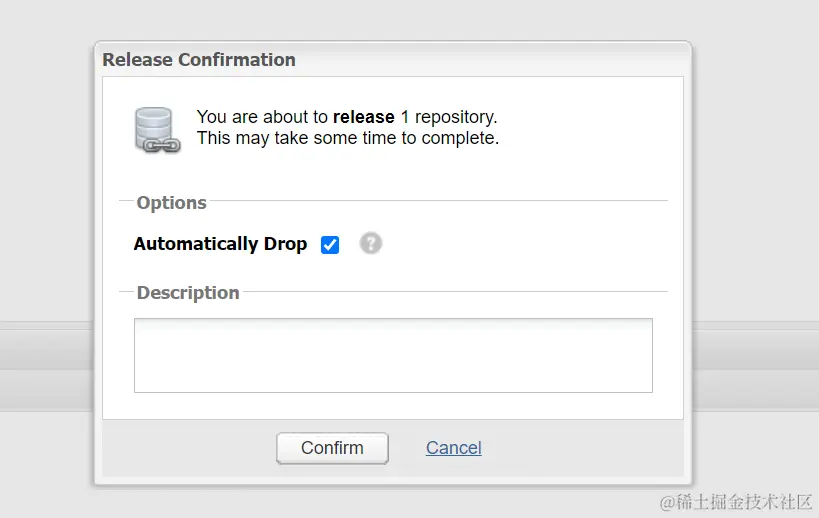
Task: Click the bold number 1 in message
Action: tap(405, 117)
